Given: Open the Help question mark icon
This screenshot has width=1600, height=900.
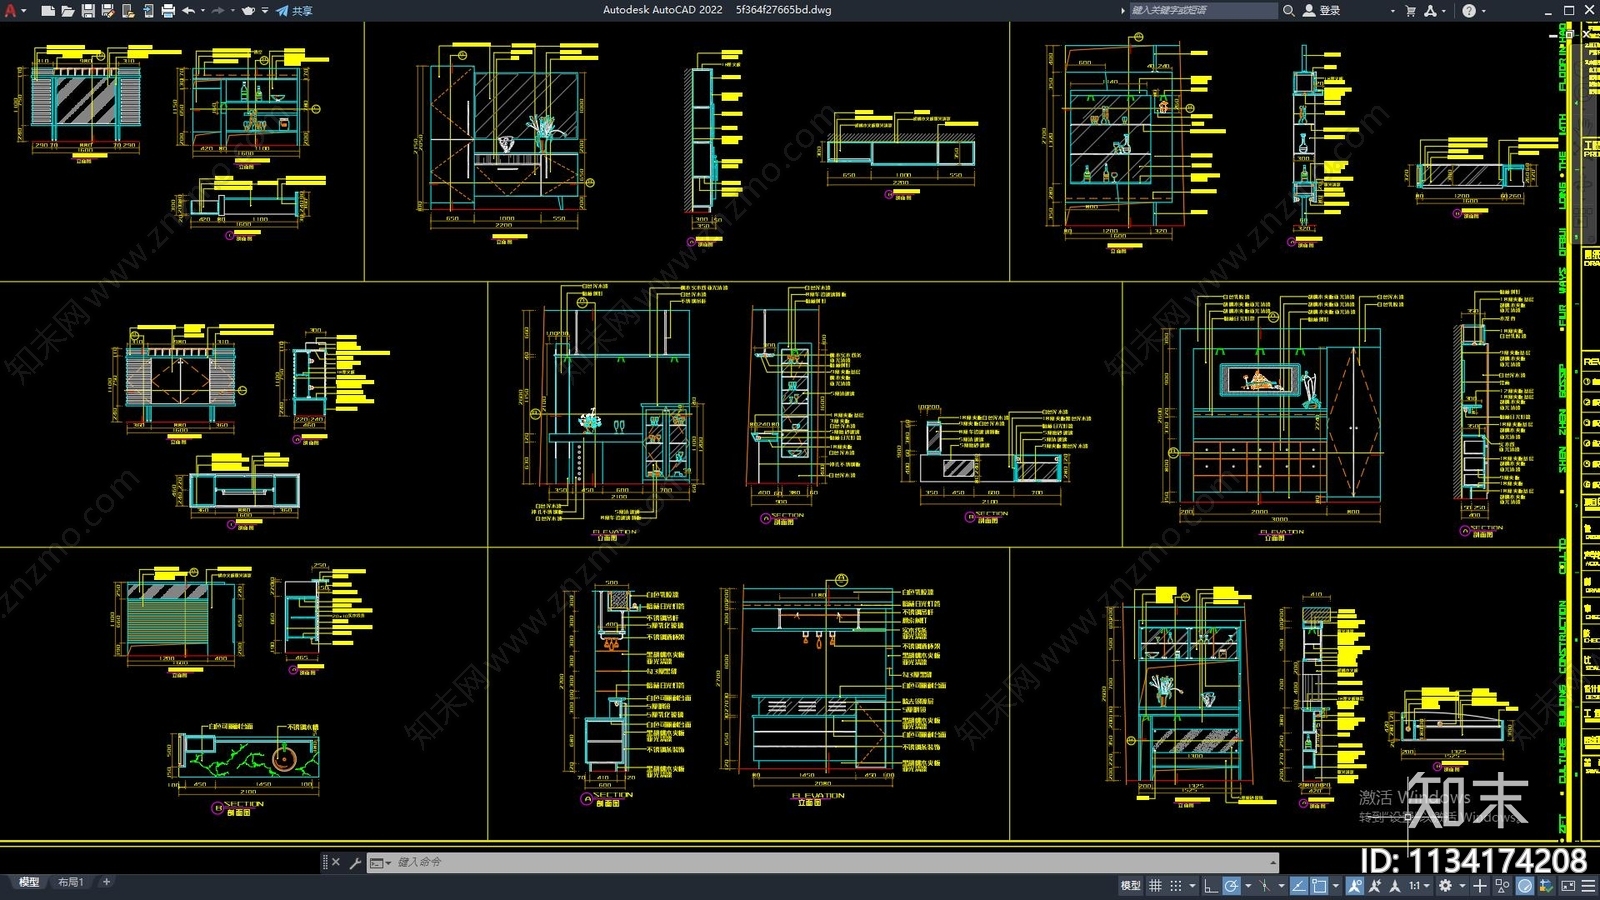Looking at the screenshot, I should [1468, 10].
